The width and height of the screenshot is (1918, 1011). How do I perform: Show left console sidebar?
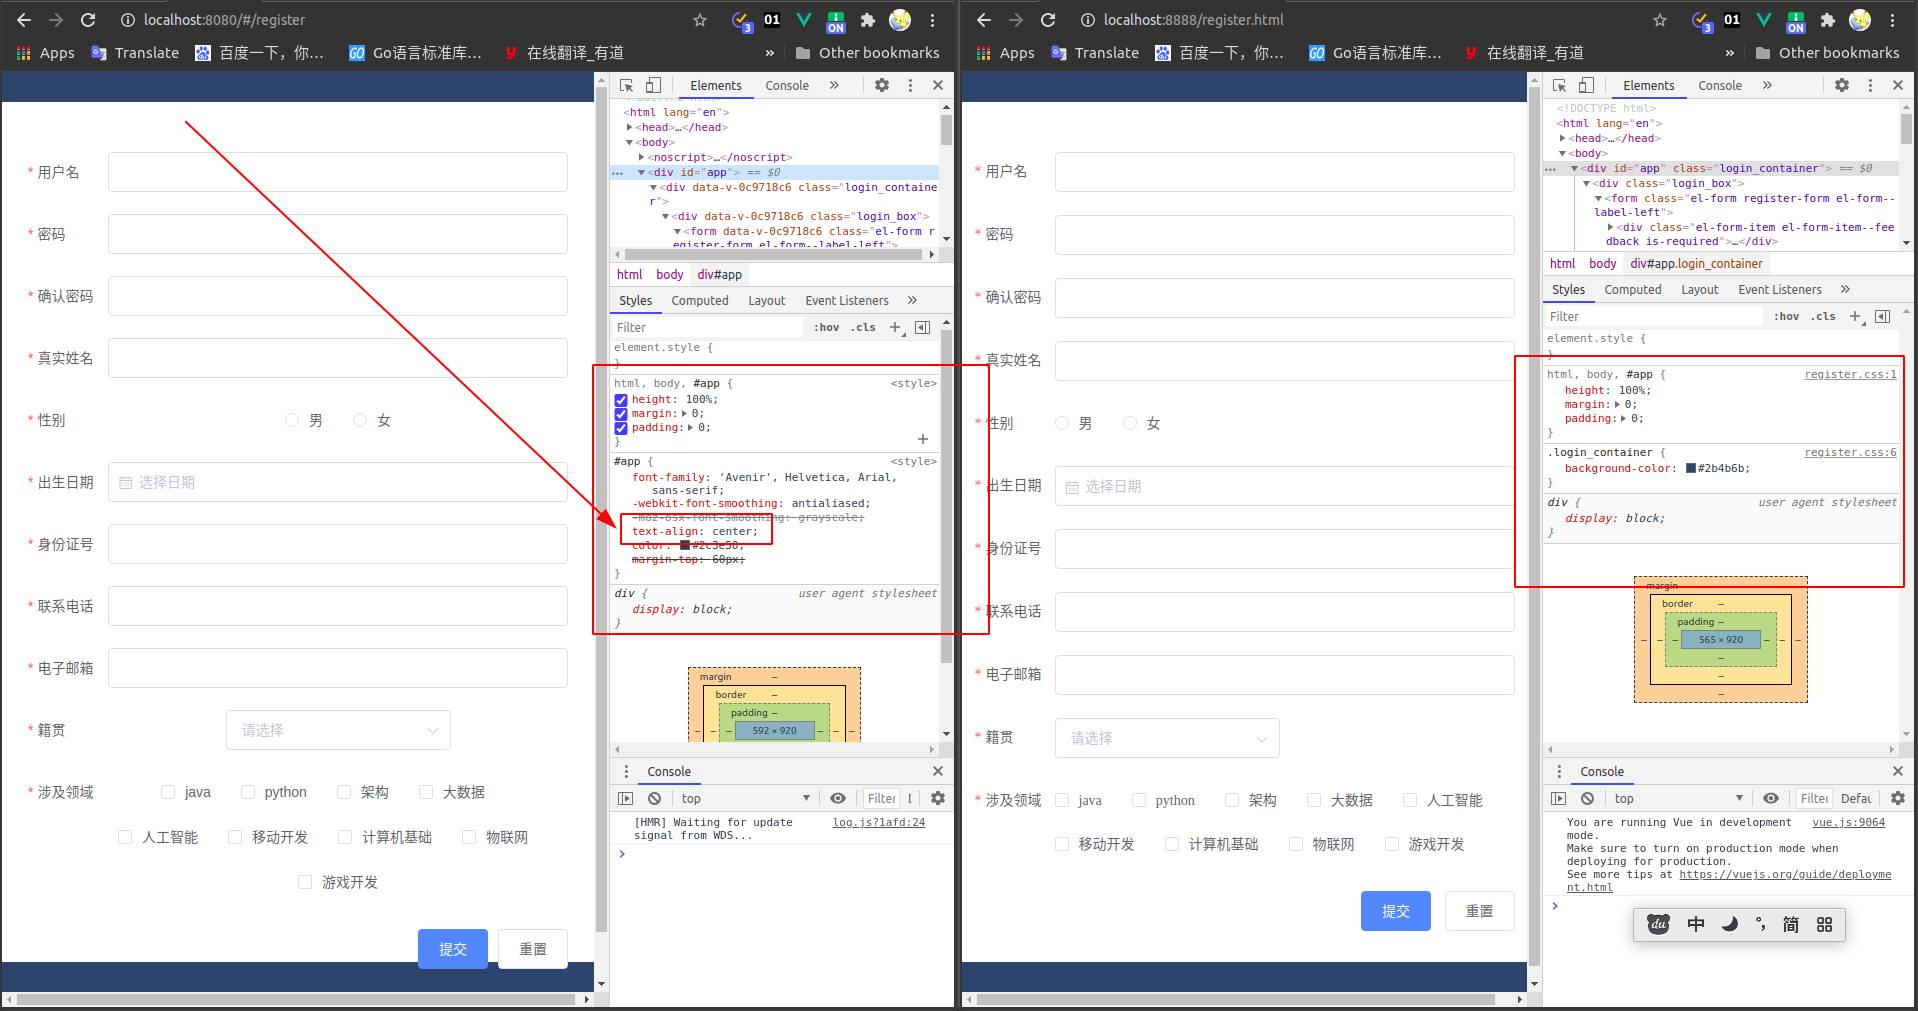(x=626, y=799)
